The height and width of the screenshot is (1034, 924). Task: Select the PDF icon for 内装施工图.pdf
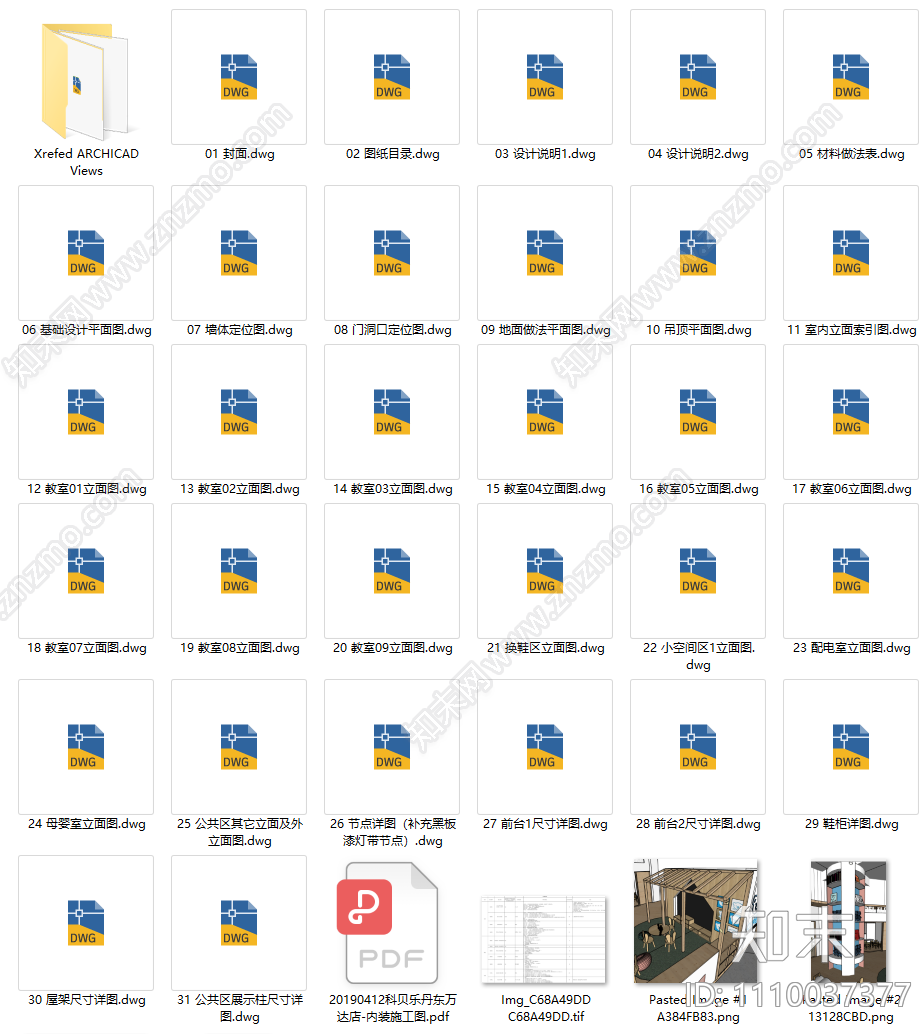click(x=389, y=923)
